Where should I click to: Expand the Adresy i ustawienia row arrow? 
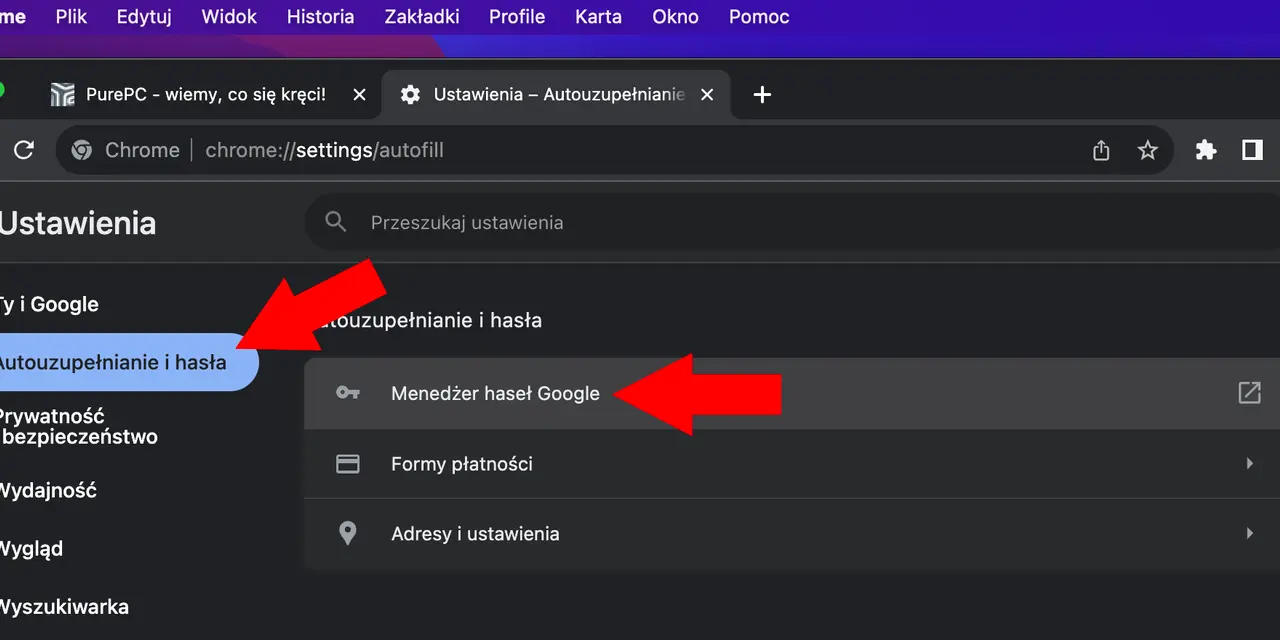tap(1249, 534)
